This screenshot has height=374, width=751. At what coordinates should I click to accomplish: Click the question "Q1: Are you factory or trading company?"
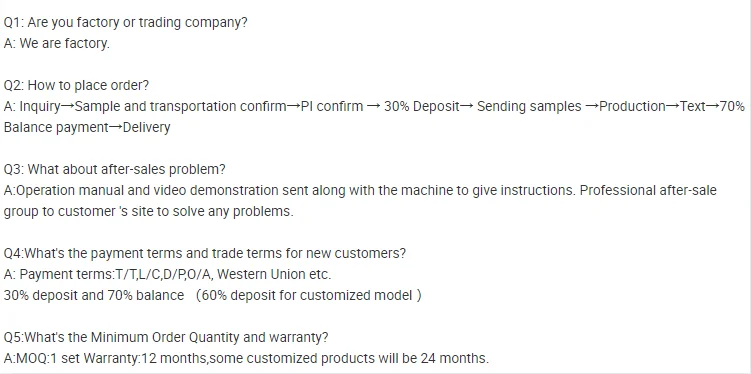(125, 23)
